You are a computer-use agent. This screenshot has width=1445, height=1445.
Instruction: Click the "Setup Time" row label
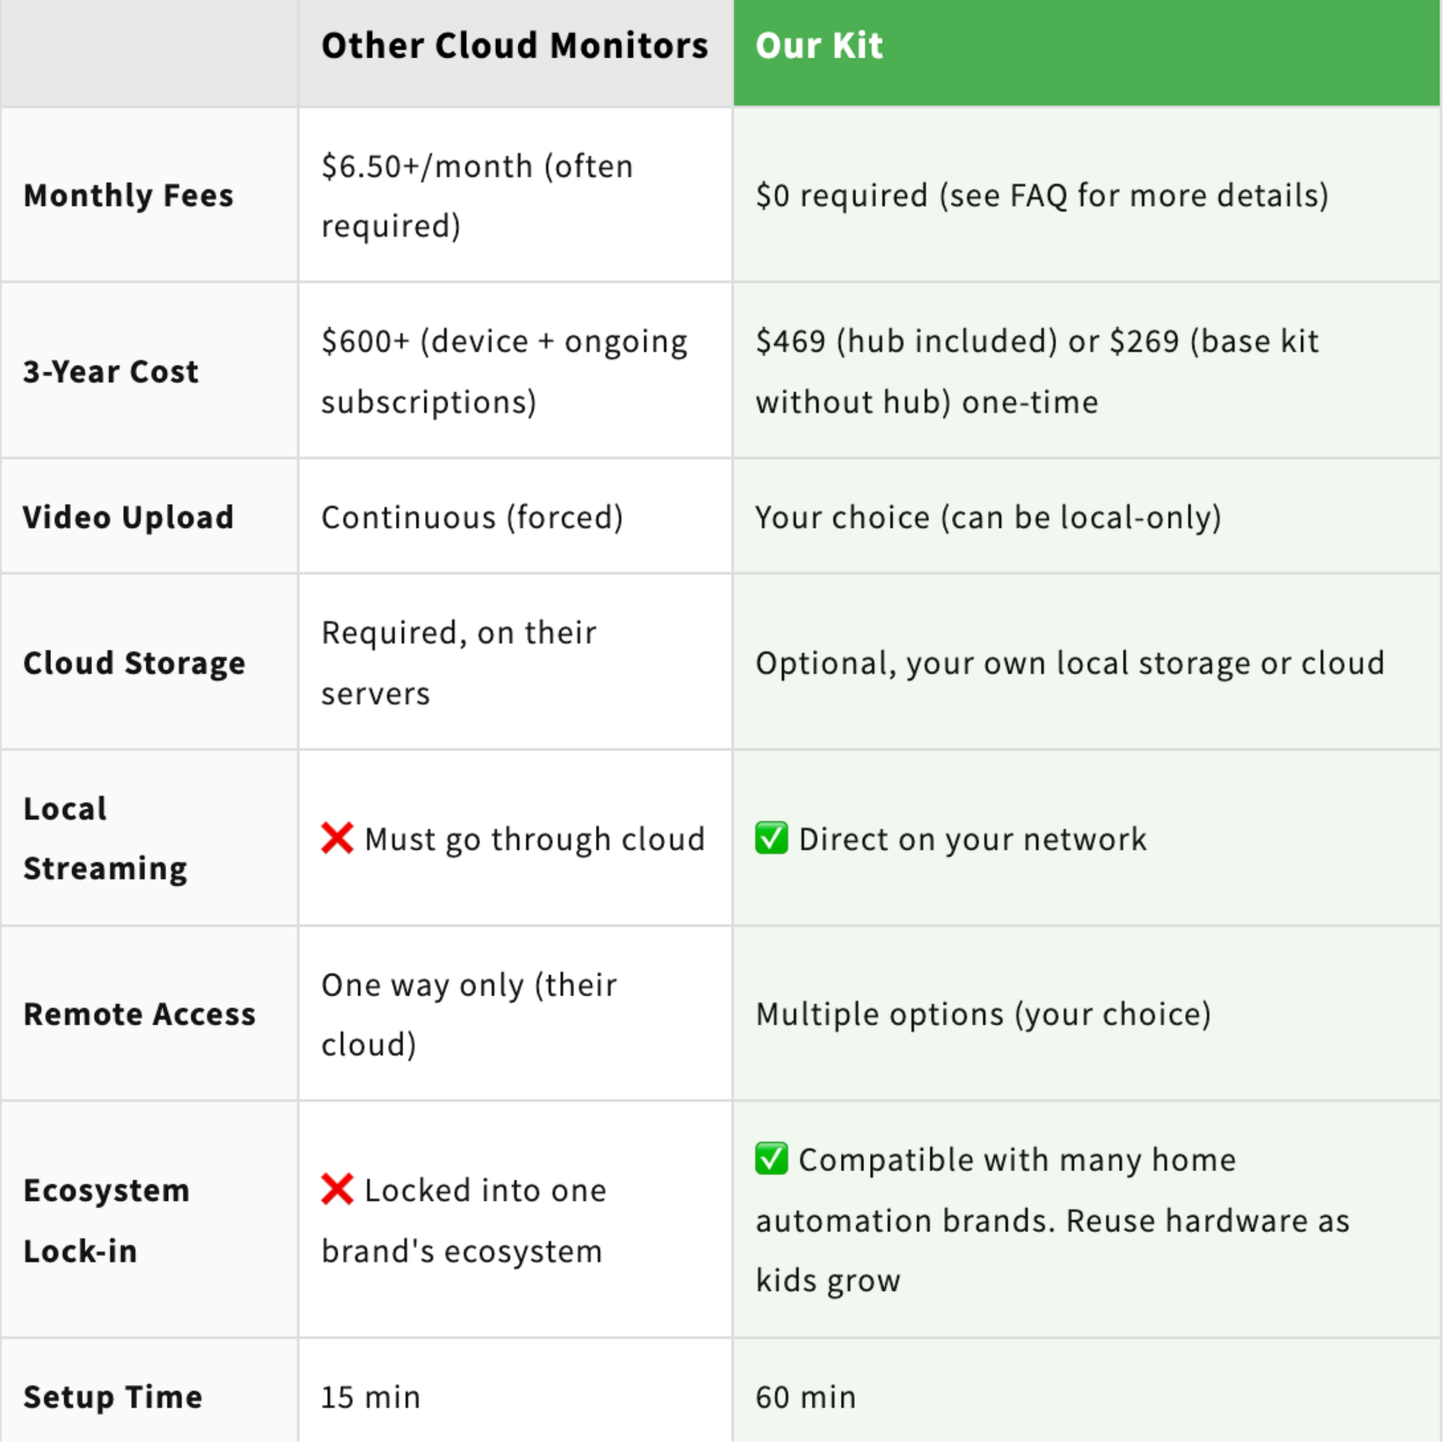tap(113, 1396)
